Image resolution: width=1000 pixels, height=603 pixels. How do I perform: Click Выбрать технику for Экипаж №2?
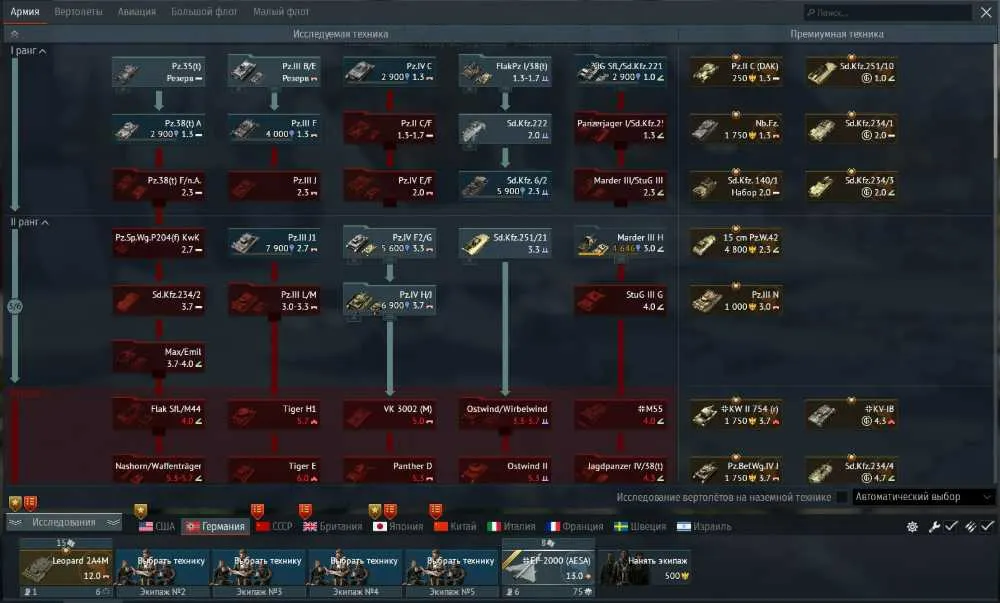tap(162, 567)
